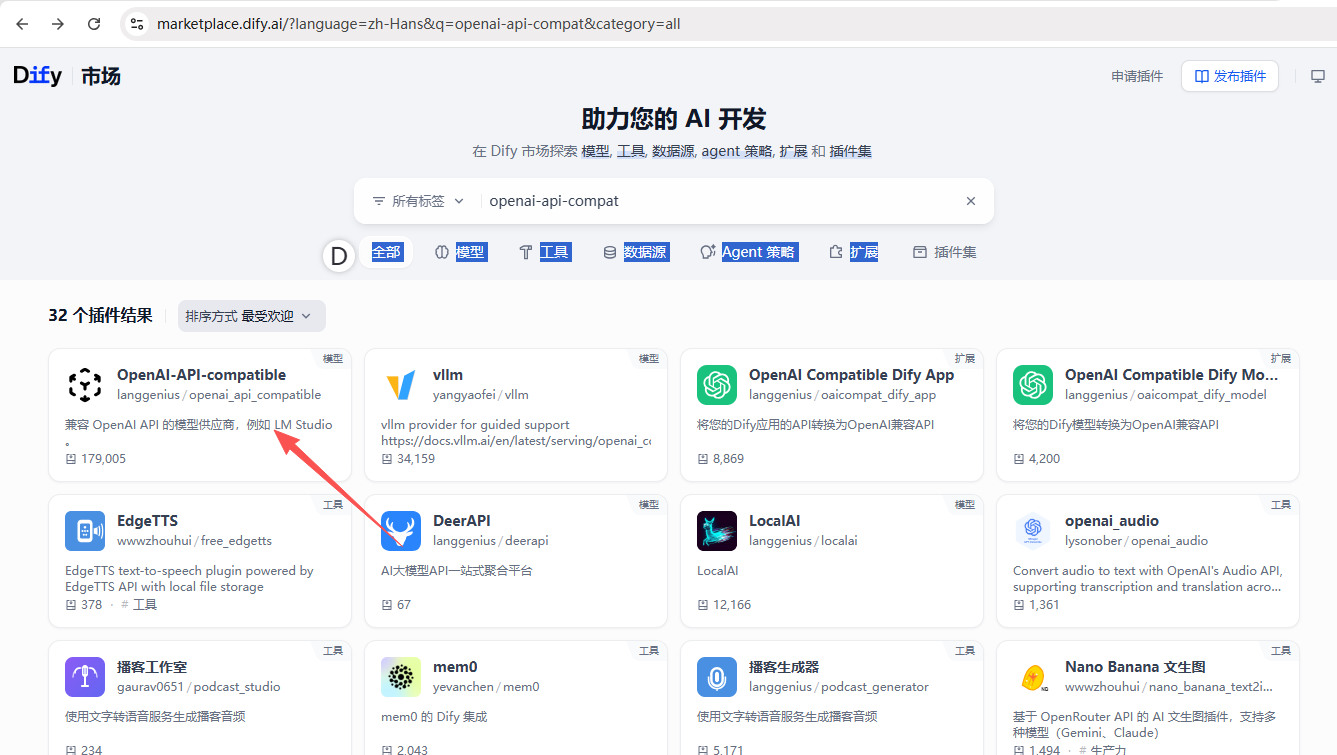The height and width of the screenshot is (755, 1337).
Task: Click the mem0 card title
Action: click(x=455, y=667)
